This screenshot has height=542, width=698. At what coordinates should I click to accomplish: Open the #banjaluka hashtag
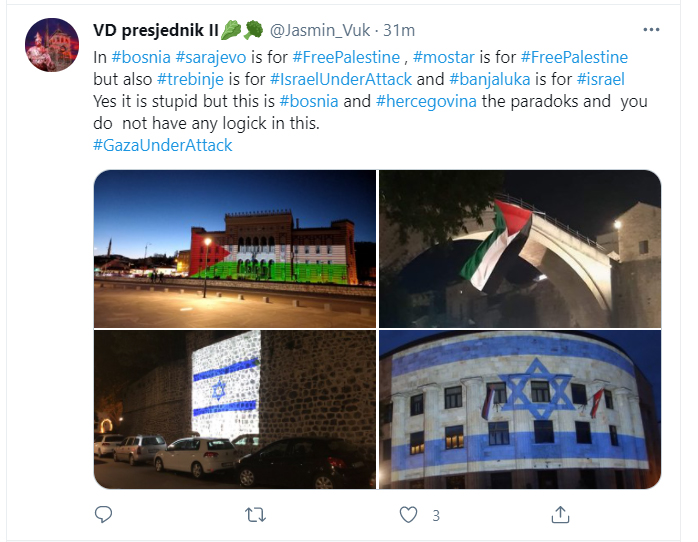490,79
